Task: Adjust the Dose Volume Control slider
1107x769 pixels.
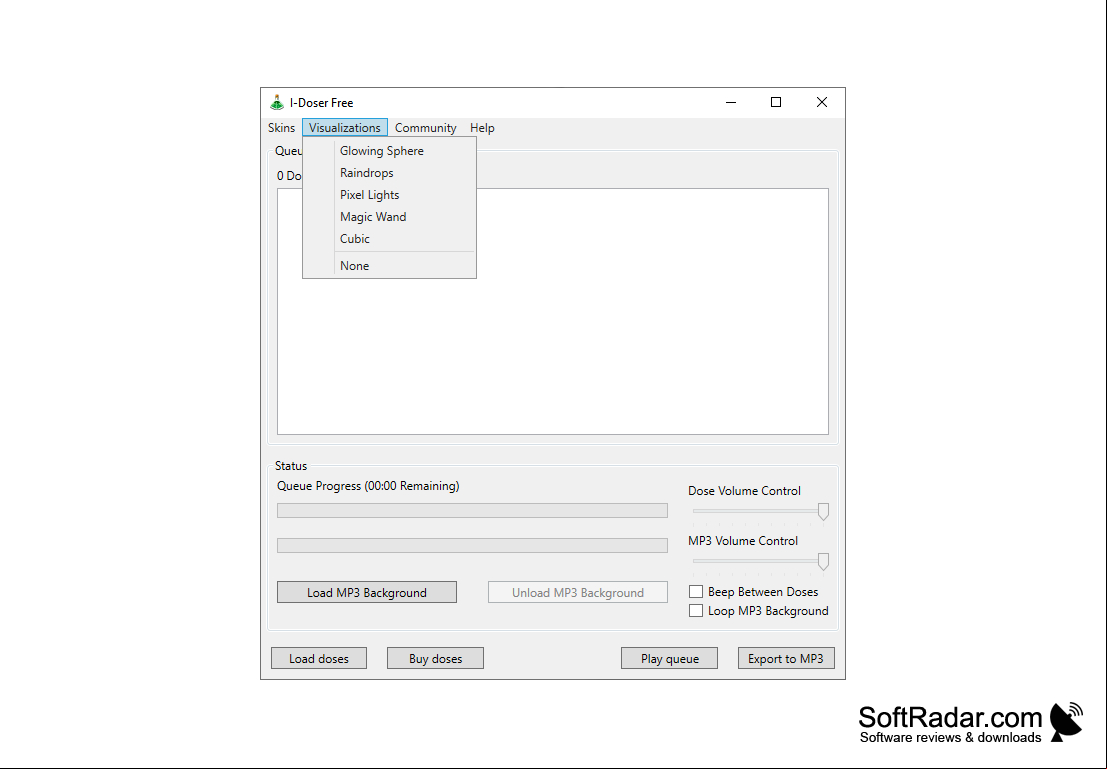Action: (823, 511)
